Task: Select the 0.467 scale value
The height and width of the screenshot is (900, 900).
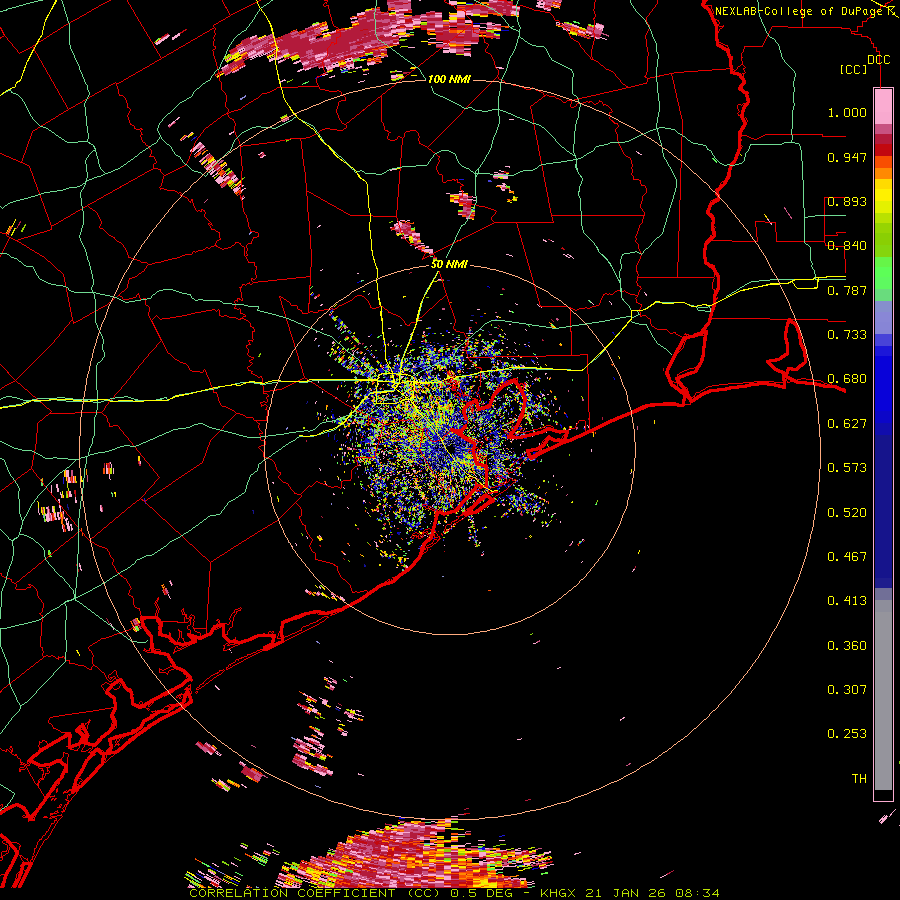Action: (847, 557)
